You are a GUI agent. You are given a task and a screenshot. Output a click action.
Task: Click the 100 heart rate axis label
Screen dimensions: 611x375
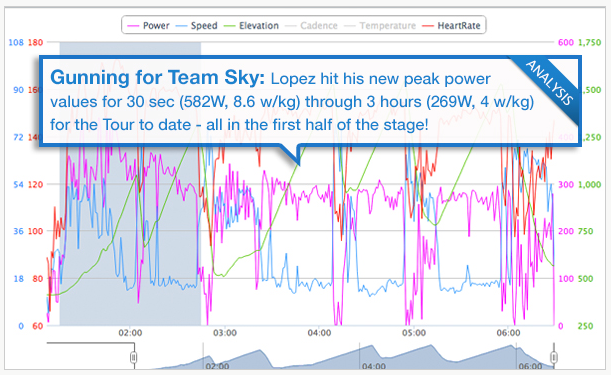click(35, 231)
